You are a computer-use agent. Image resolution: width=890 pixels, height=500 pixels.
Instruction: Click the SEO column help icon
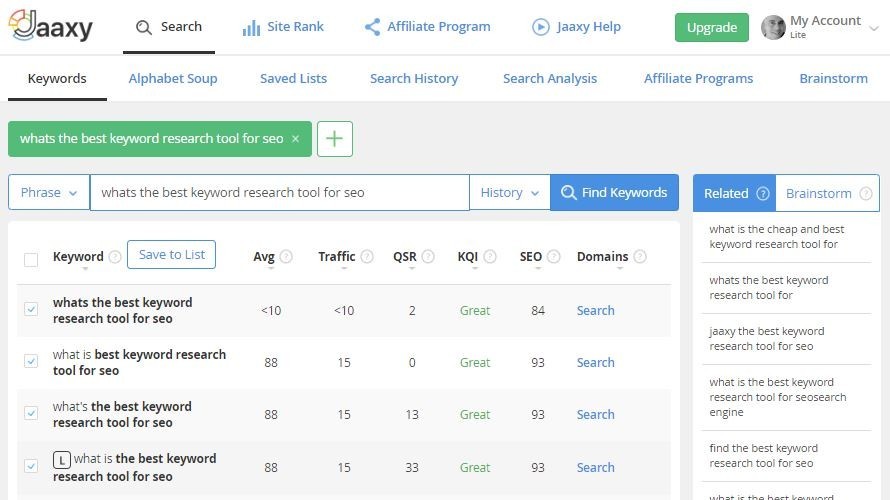(x=553, y=257)
